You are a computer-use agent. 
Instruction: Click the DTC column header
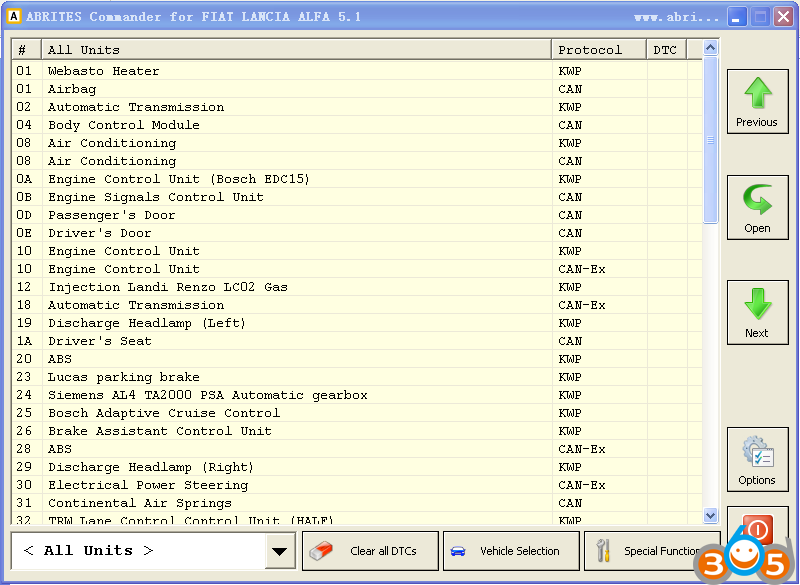(x=665, y=50)
